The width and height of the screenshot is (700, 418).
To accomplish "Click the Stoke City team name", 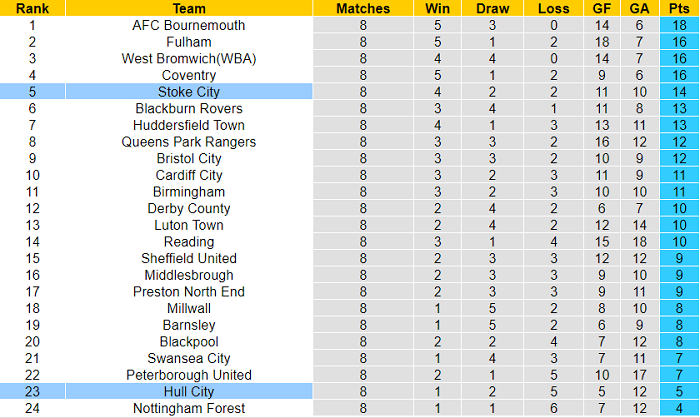I will (x=189, y=92).
